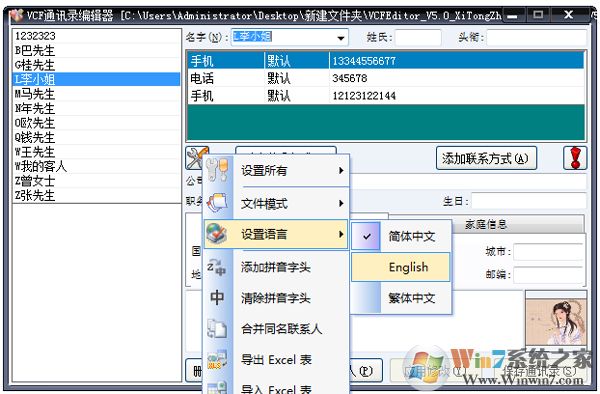Select contact Q钱先生
Screen dimensions: 600x394
pos(96,138)
